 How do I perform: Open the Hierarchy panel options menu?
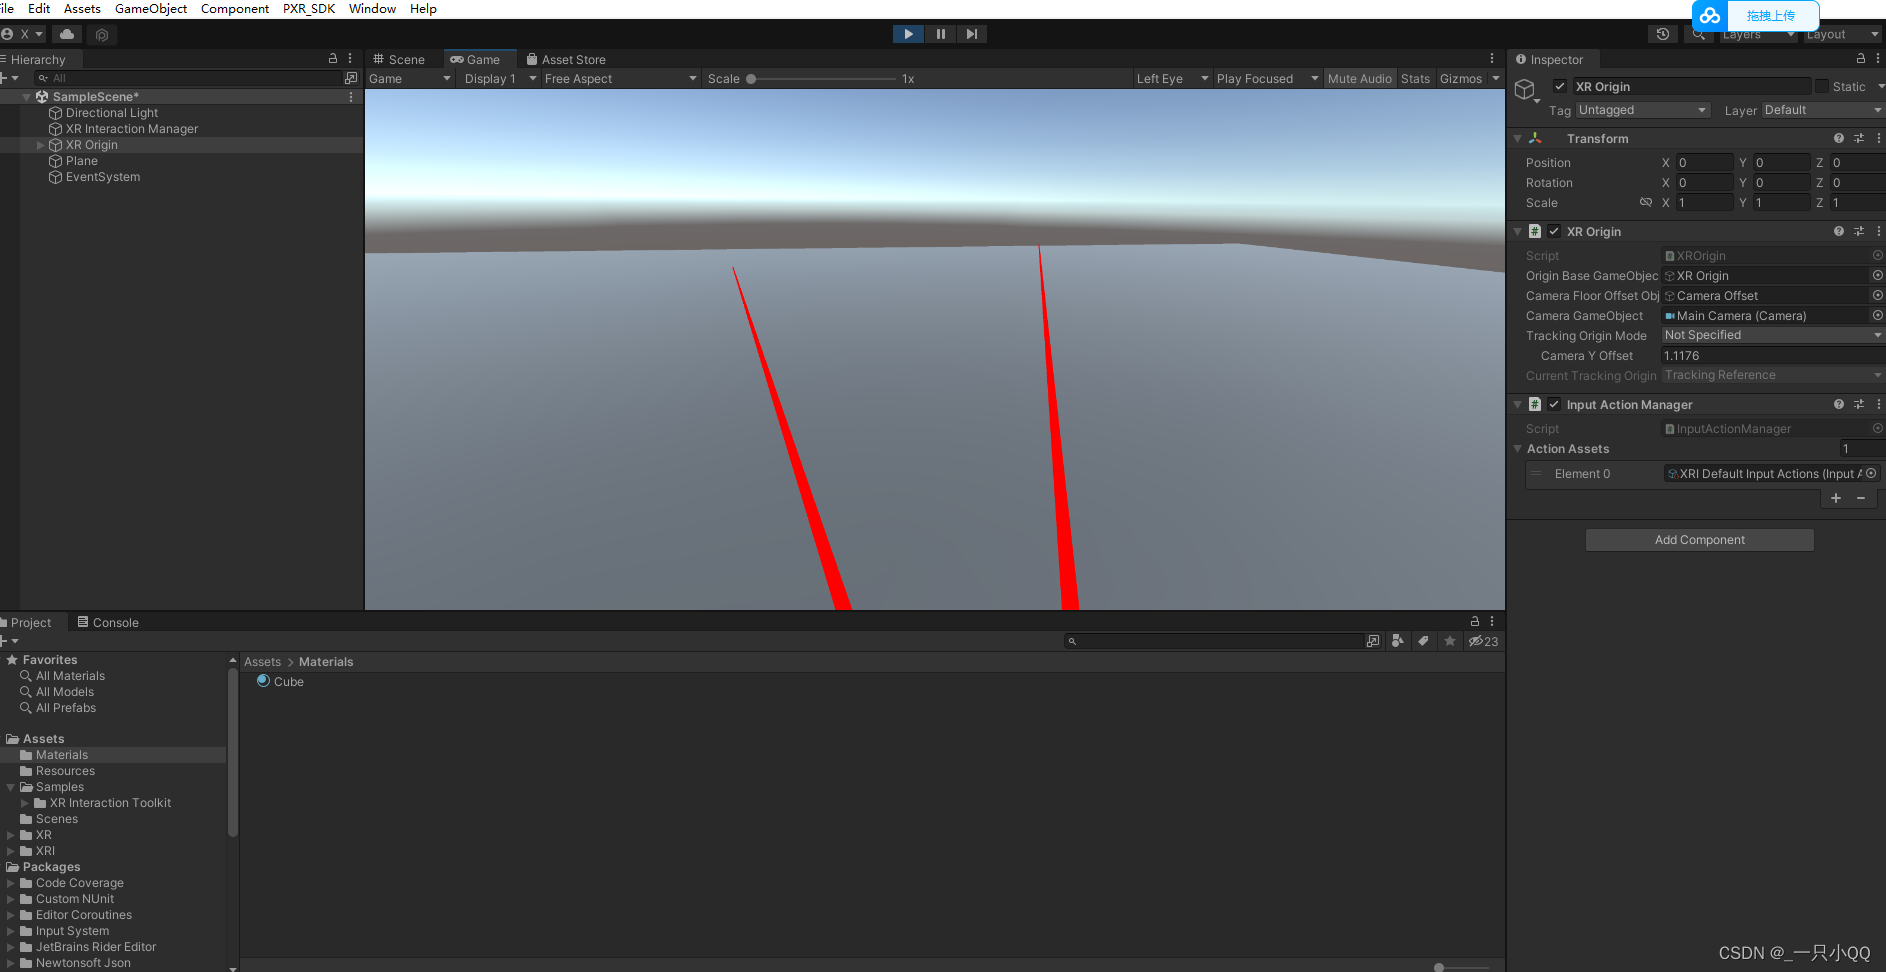pos(350,59)
